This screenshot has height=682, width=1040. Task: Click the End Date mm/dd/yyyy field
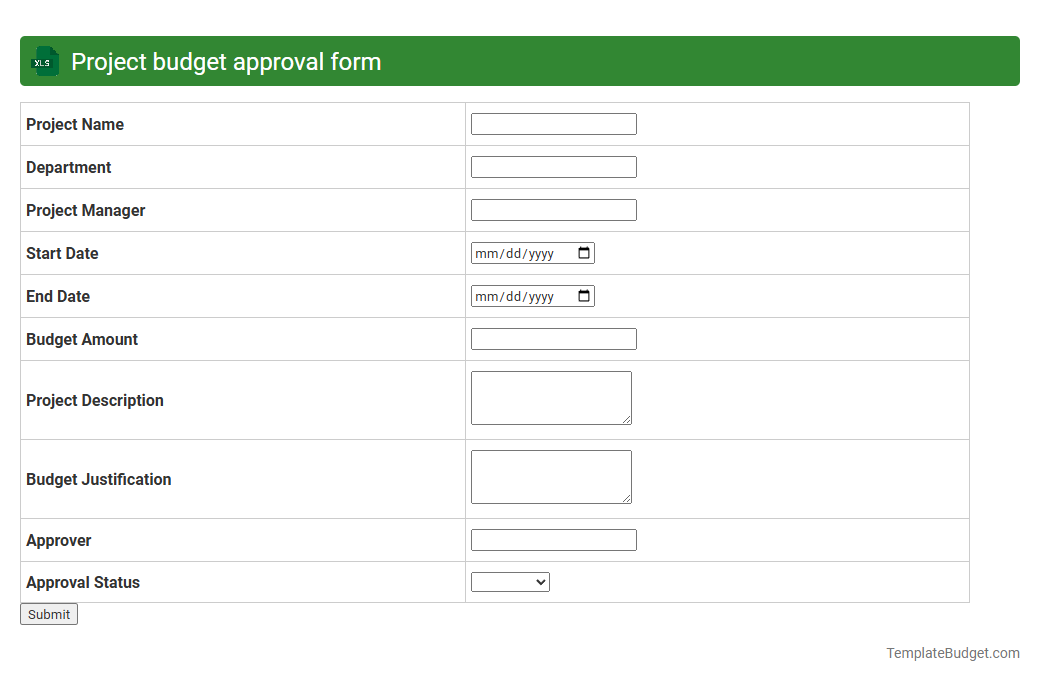coord(520,295)
